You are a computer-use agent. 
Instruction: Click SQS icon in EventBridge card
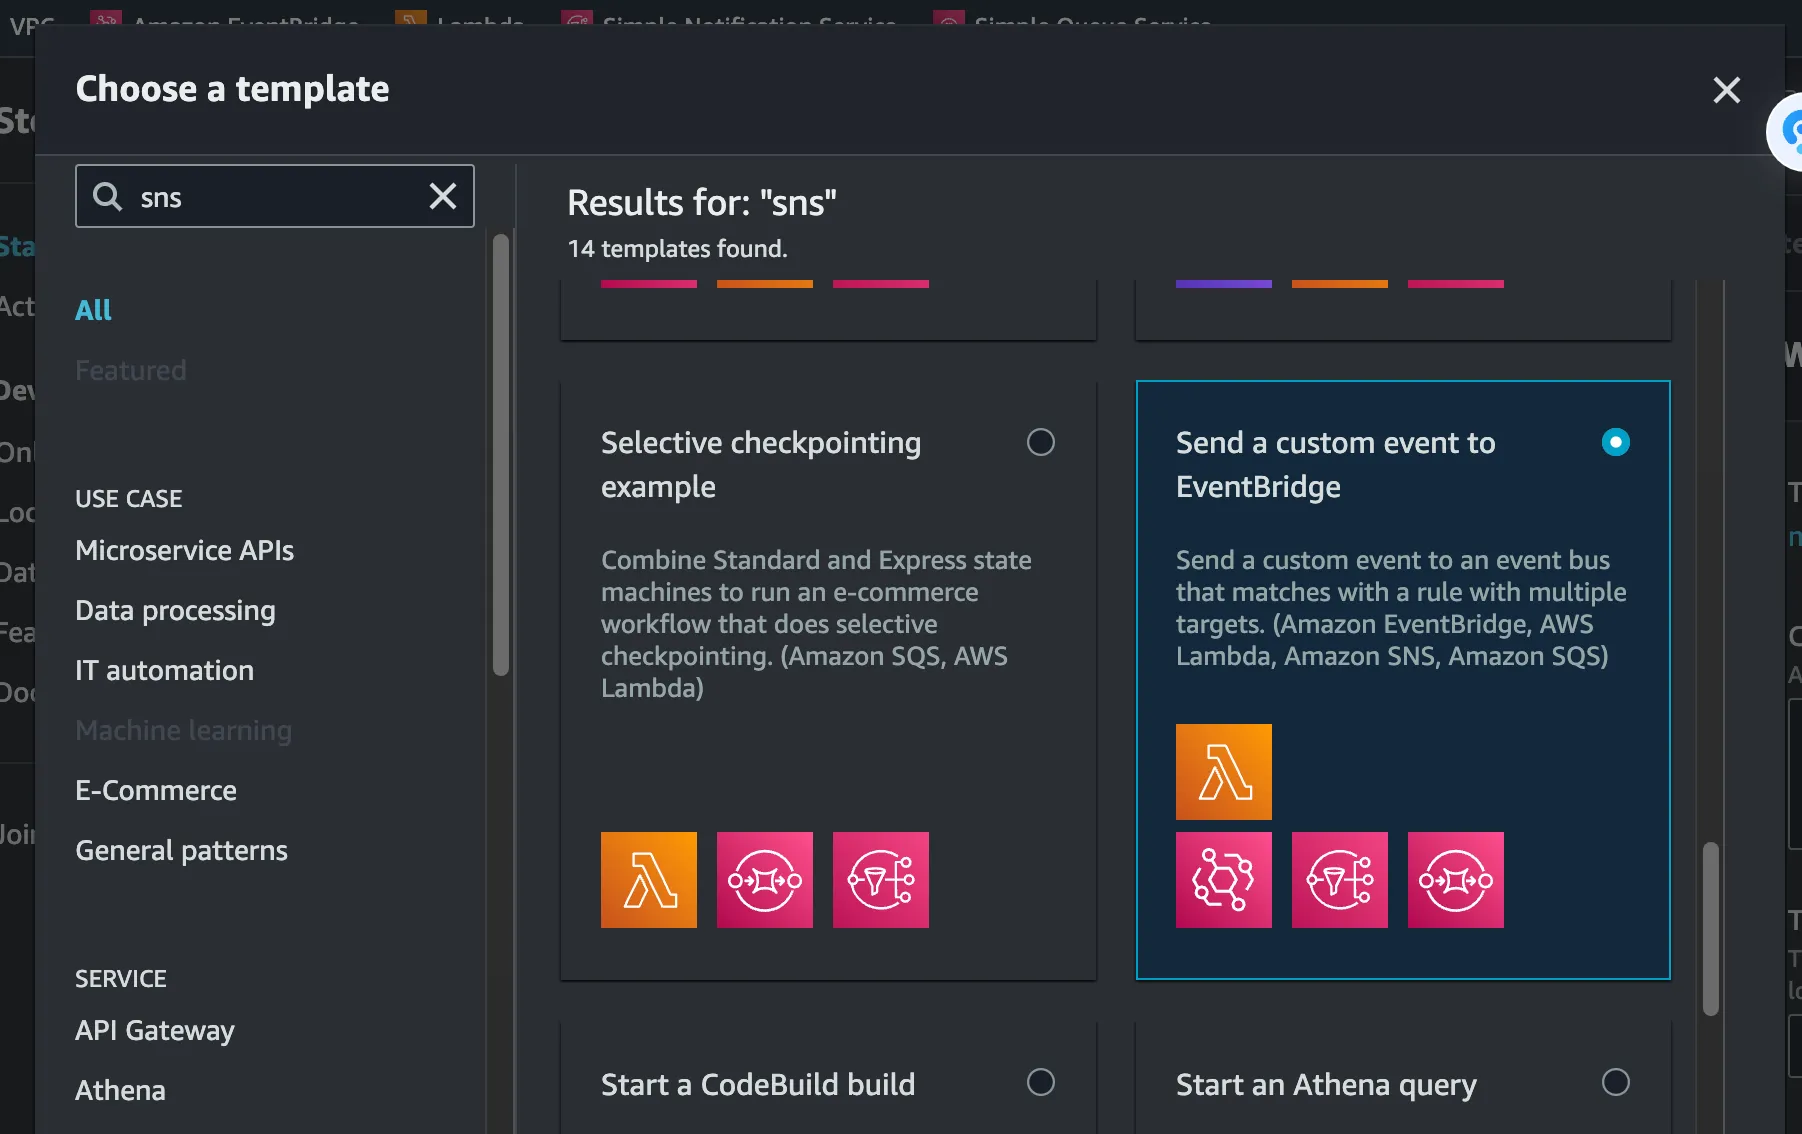[1455, 880]
